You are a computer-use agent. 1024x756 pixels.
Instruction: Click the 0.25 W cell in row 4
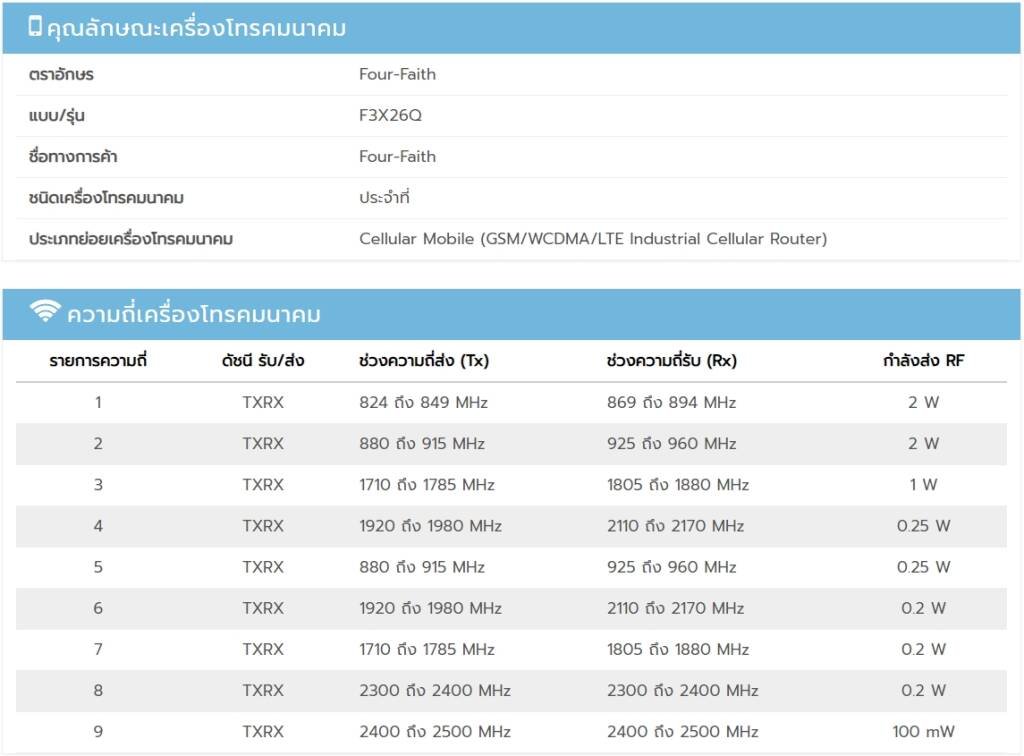pos(923,526)
